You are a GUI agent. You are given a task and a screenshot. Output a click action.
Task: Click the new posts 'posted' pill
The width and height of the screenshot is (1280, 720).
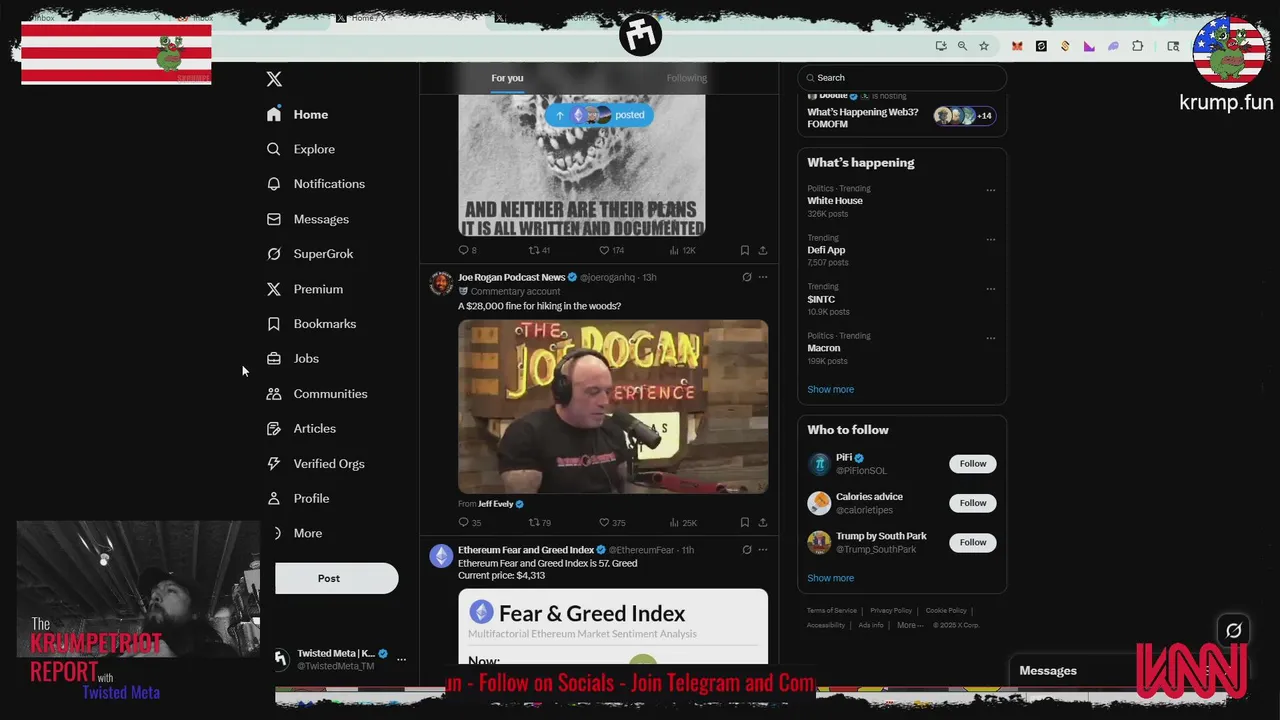(x=599, y=115)
